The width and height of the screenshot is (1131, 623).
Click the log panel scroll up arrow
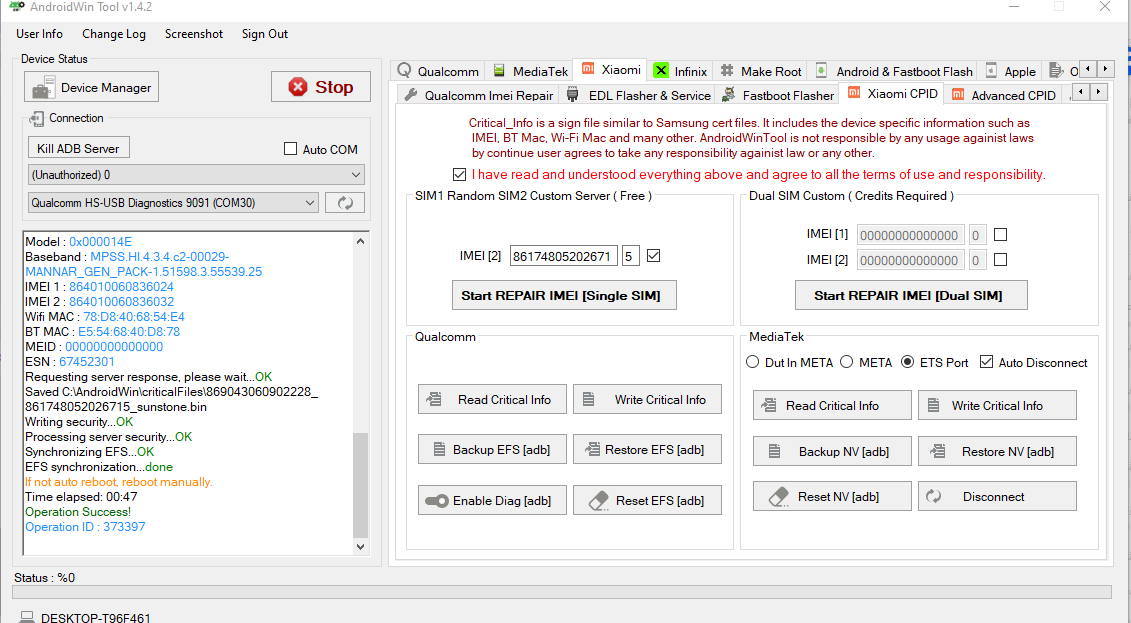[x=361, y=241]
